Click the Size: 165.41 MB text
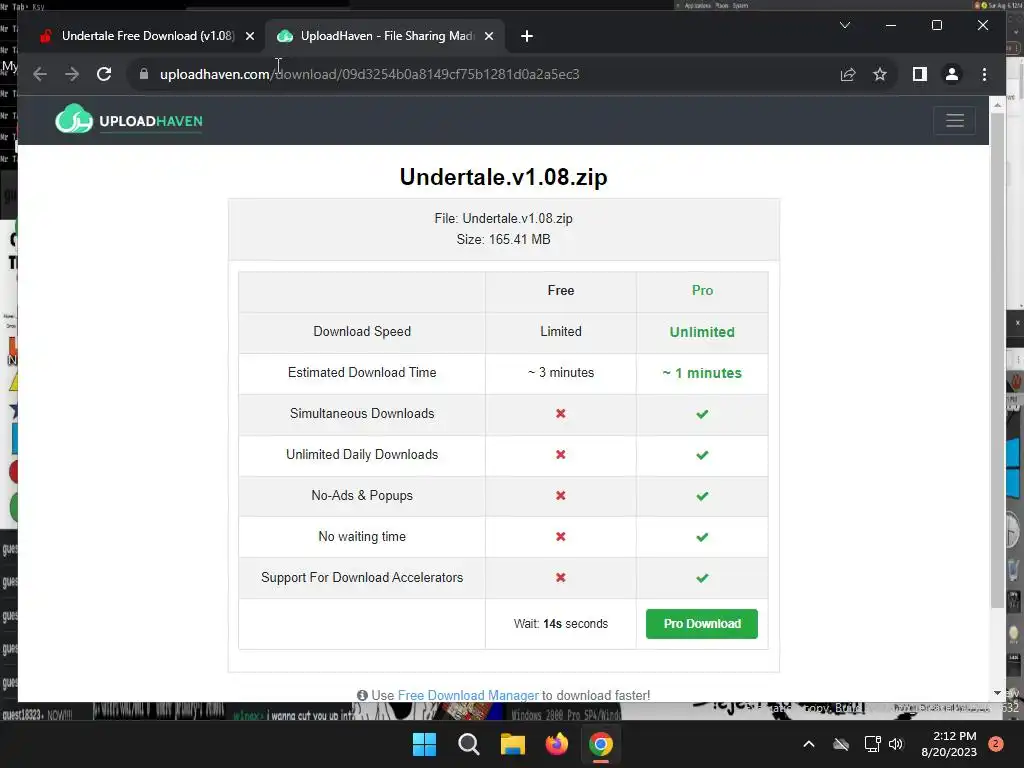This screenshot has width=1024, height=768. pos(503,240)
